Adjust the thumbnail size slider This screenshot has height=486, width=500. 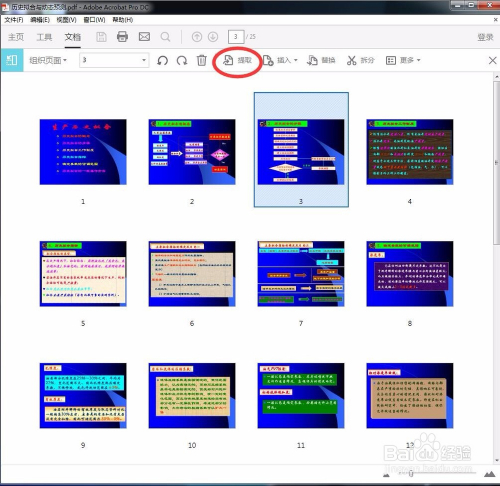pyautogui.click(x=411, y=473)
